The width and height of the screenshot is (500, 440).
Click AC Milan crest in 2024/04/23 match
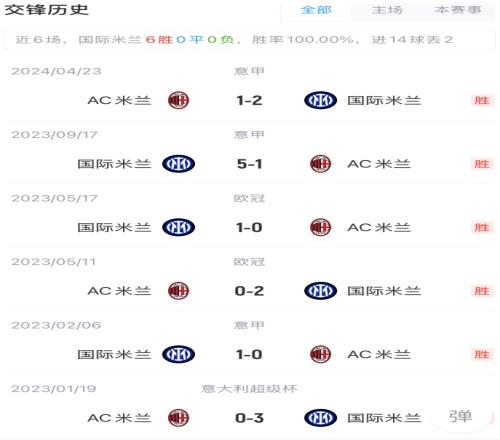[x=179, y=100]
